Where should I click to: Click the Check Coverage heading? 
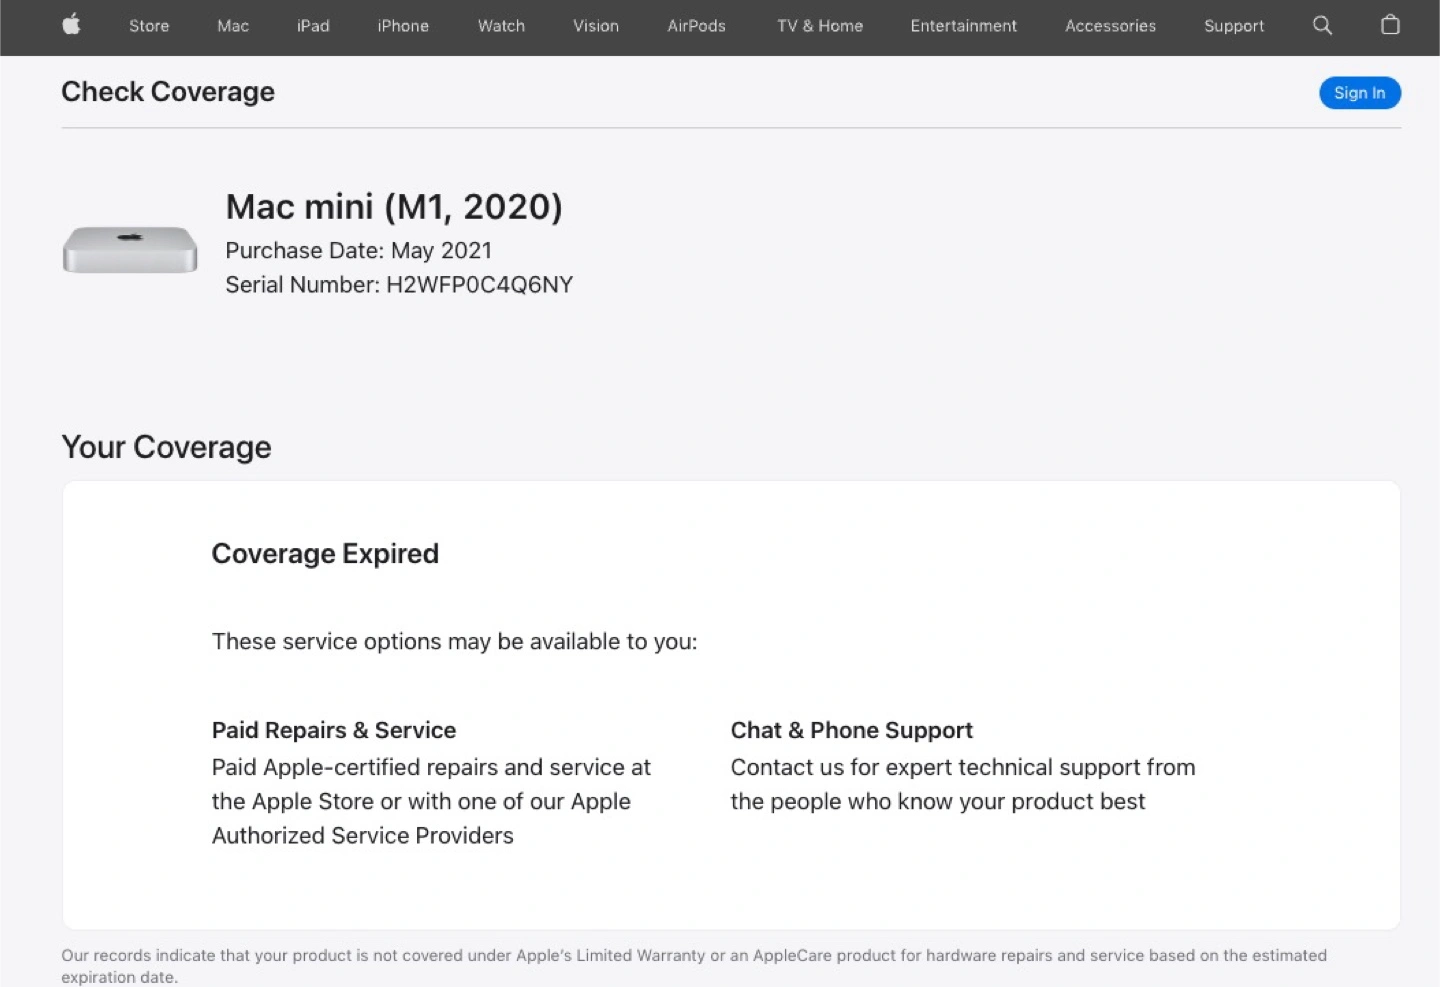168,92
